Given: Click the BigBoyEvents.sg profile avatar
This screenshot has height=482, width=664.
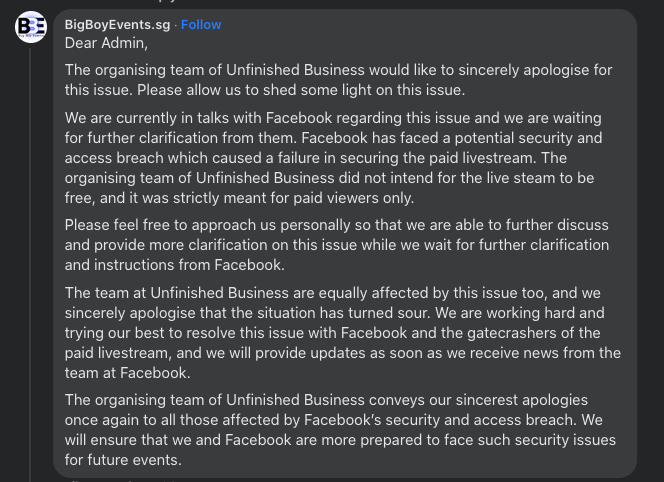Looking at the screenshot, I should pos(31,27).
